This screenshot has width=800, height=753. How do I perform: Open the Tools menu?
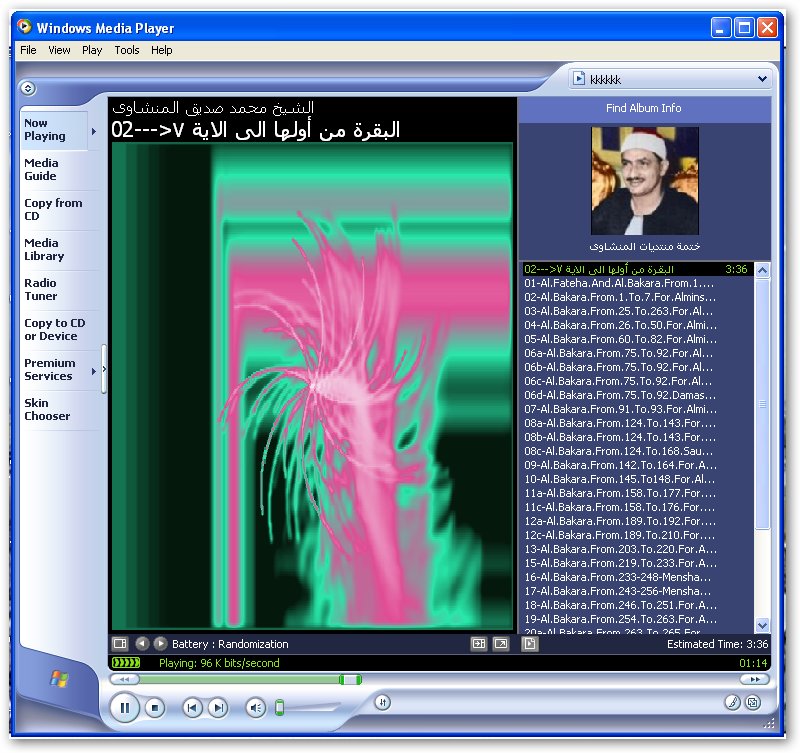127,50
